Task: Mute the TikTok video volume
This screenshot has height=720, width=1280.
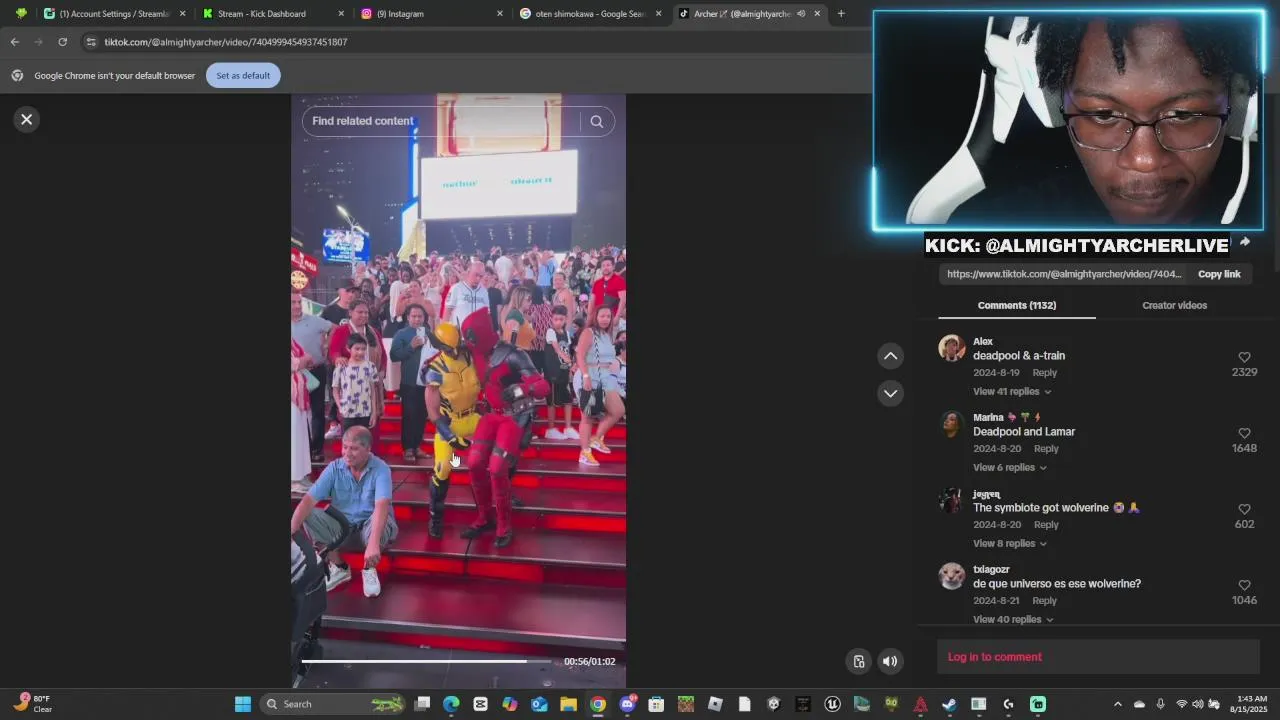Action: (890, 661)
